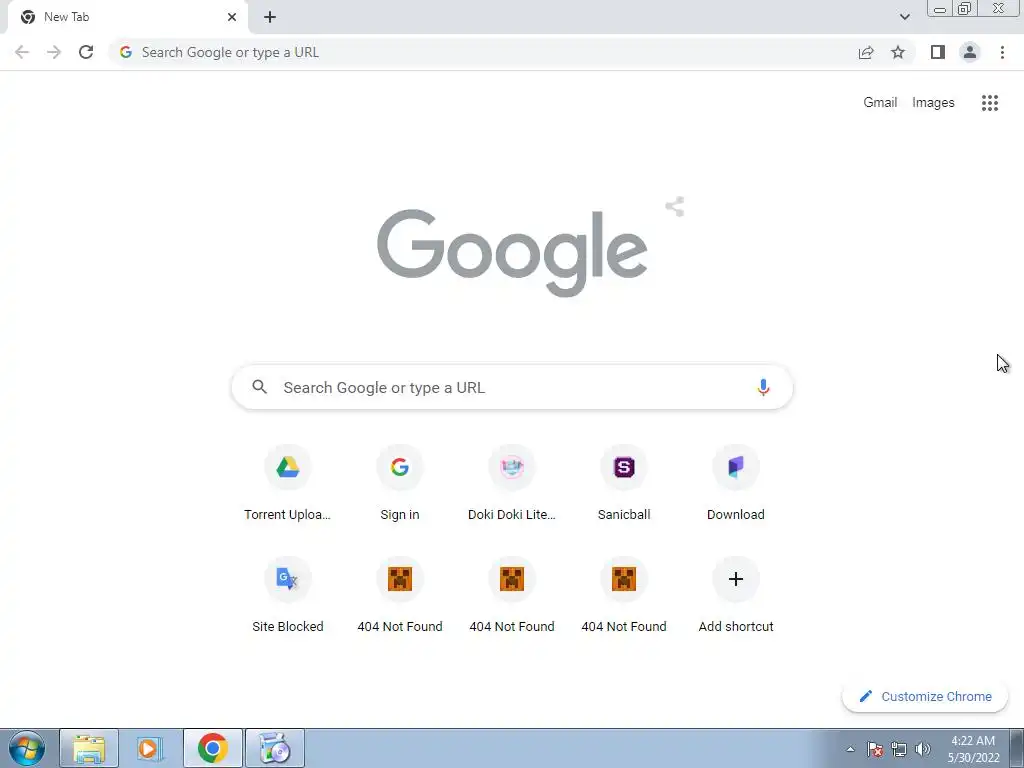Click the Chrome taskbar icon
The width and height of the screenshot is (1024, 768).
213,748
